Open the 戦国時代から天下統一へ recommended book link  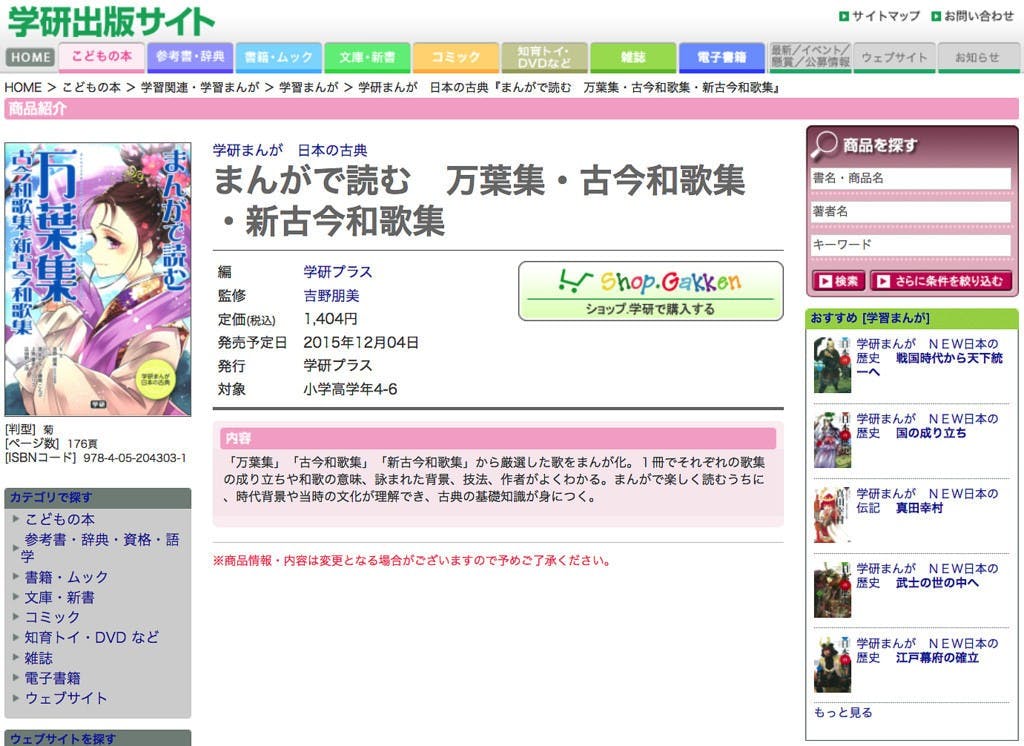(929, 358)
